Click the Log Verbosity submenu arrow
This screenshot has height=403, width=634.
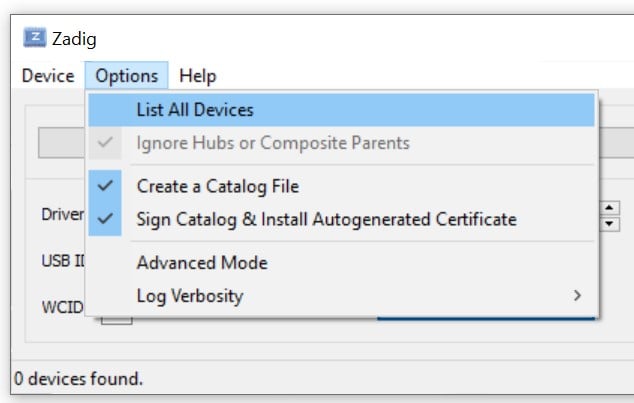click(577, 296)
